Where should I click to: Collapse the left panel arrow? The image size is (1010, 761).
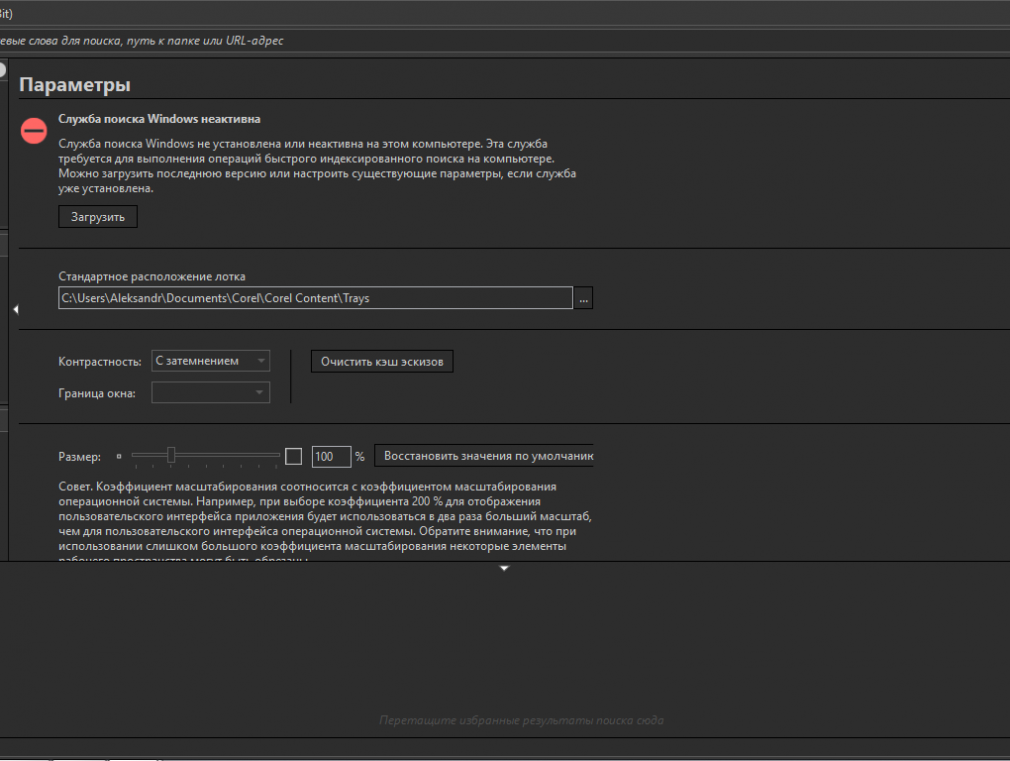point(16,309)
